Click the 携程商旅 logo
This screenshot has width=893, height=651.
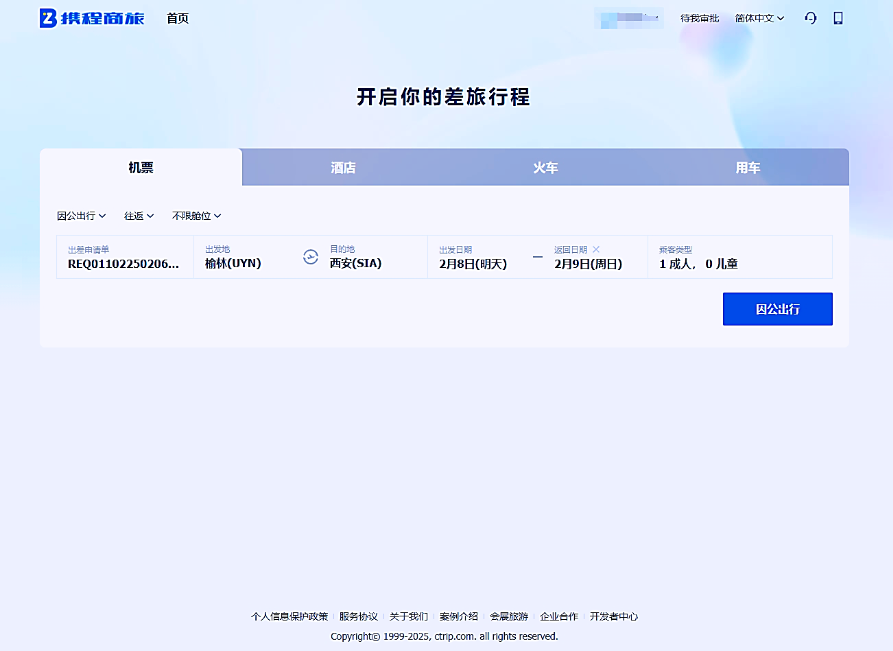click(92, 18)
